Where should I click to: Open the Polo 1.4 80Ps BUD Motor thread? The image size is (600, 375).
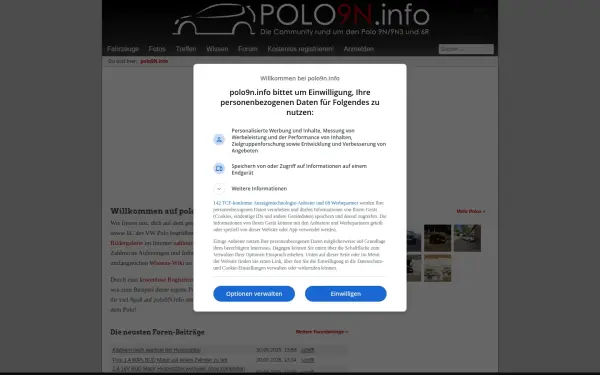(170, 360)
